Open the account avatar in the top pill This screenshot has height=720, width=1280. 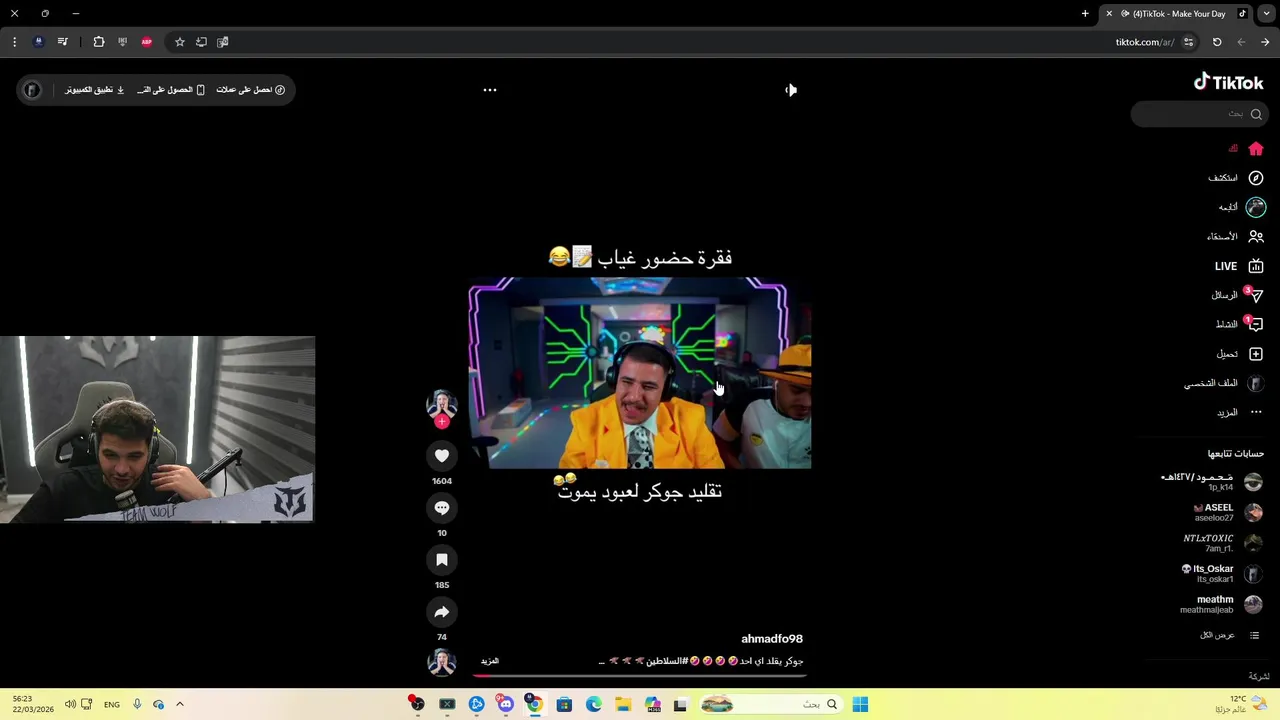coord(32,90)
